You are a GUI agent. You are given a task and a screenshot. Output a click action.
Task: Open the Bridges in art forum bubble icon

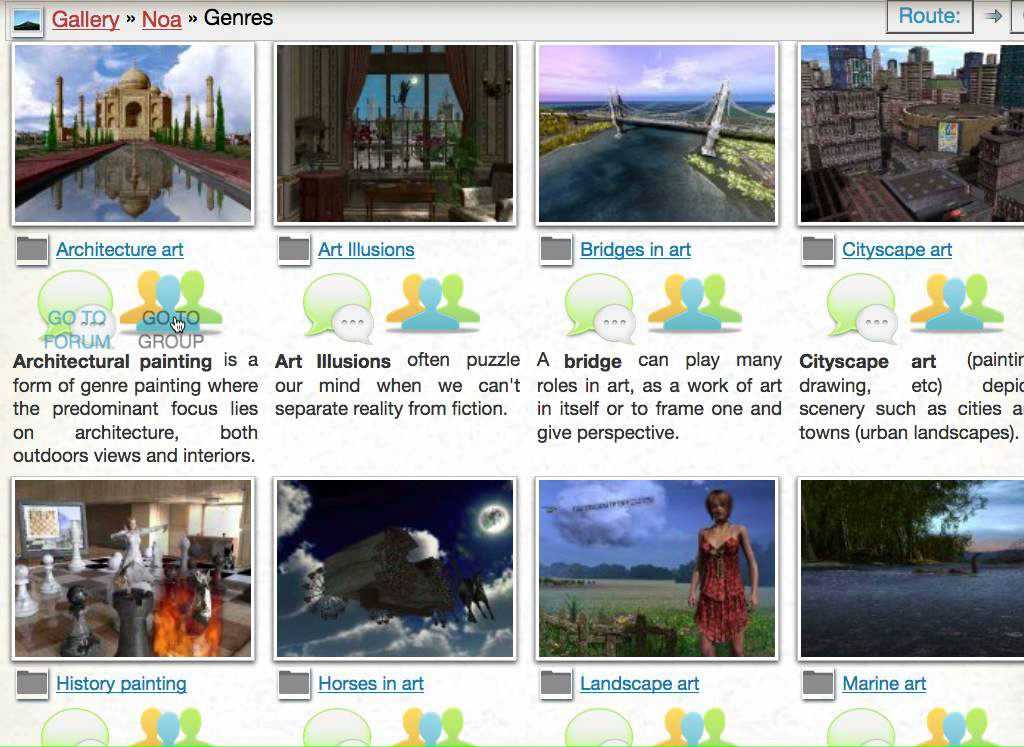tap(600, 304)
